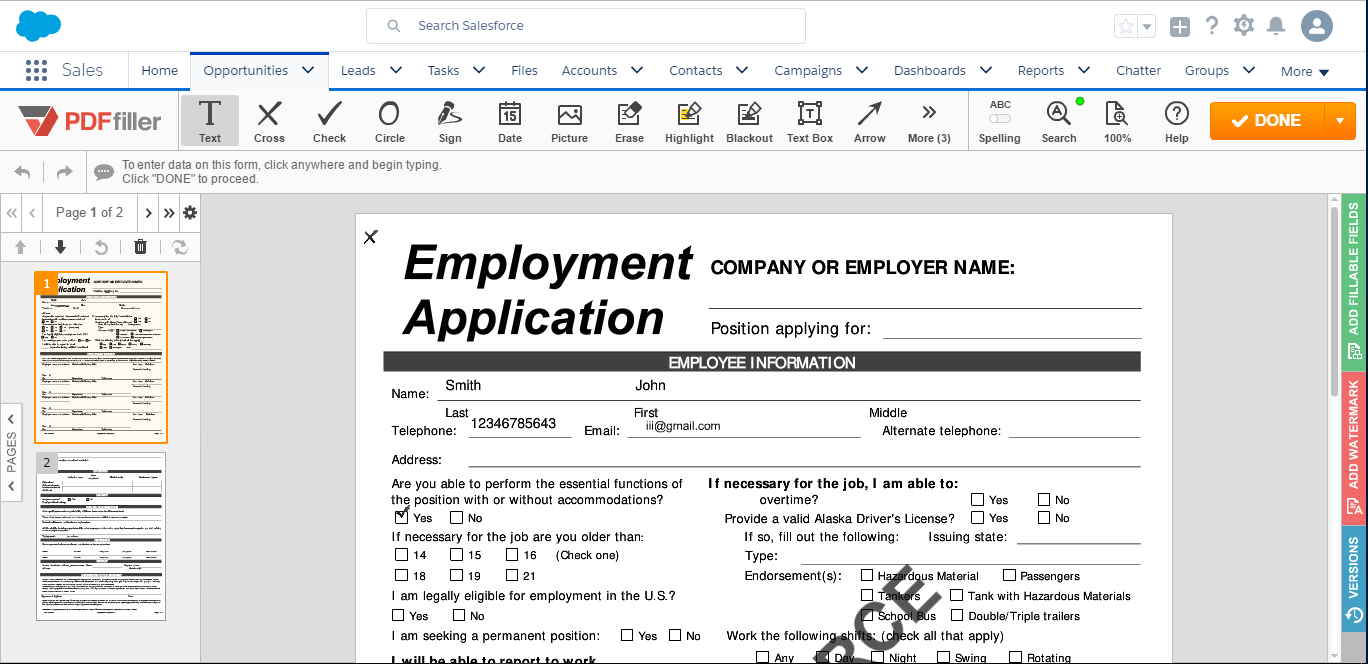Open pages panel settings gear
1368x664 pixels.
coord(190,212)
